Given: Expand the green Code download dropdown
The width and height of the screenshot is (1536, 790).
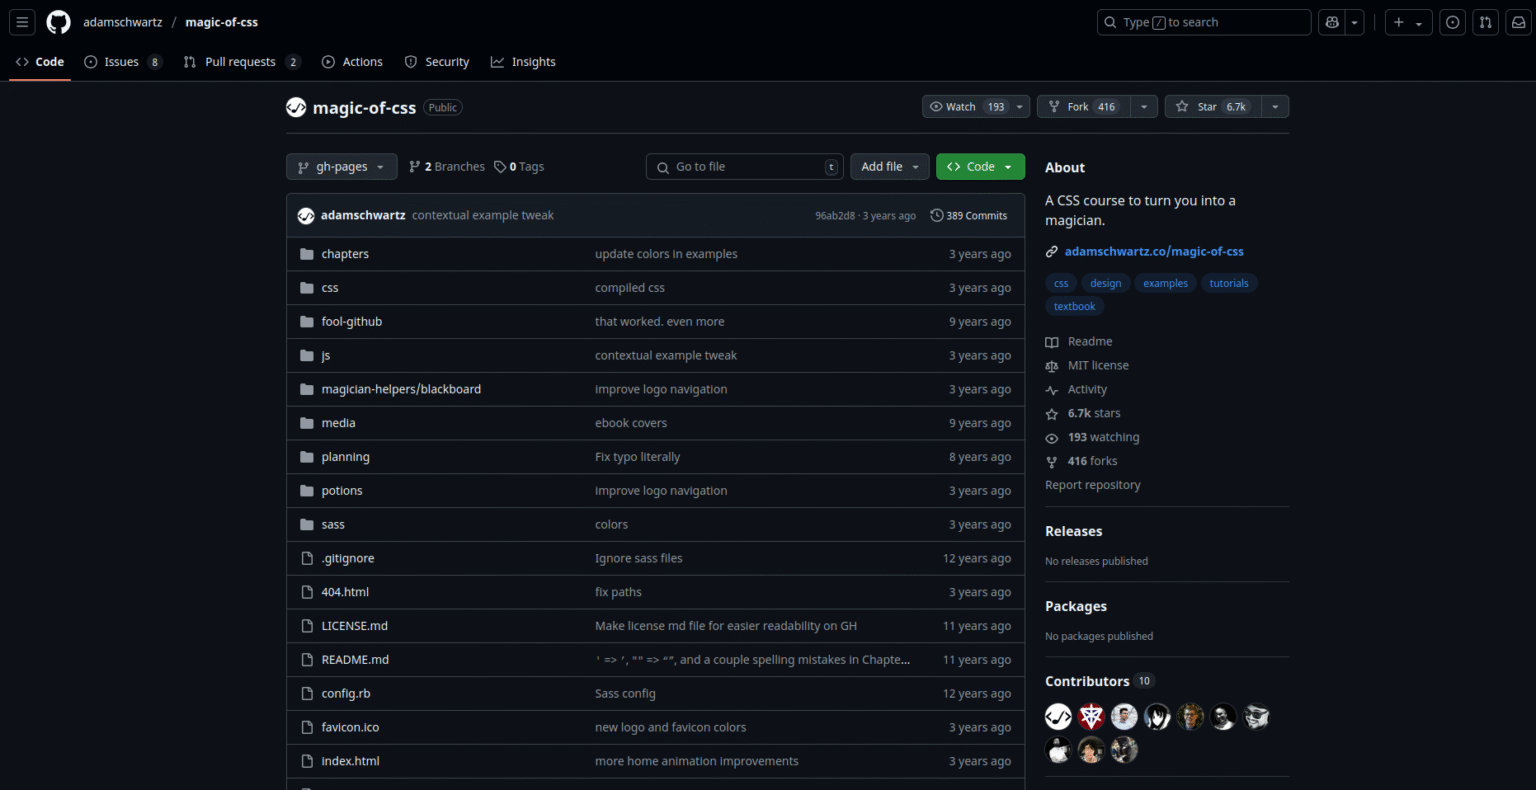Looking at the screenshot, I should click(980, 166).
